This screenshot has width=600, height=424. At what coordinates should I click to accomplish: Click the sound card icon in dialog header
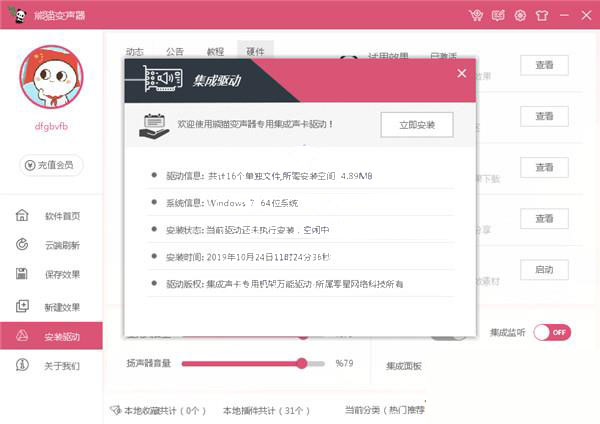[163, 78]
